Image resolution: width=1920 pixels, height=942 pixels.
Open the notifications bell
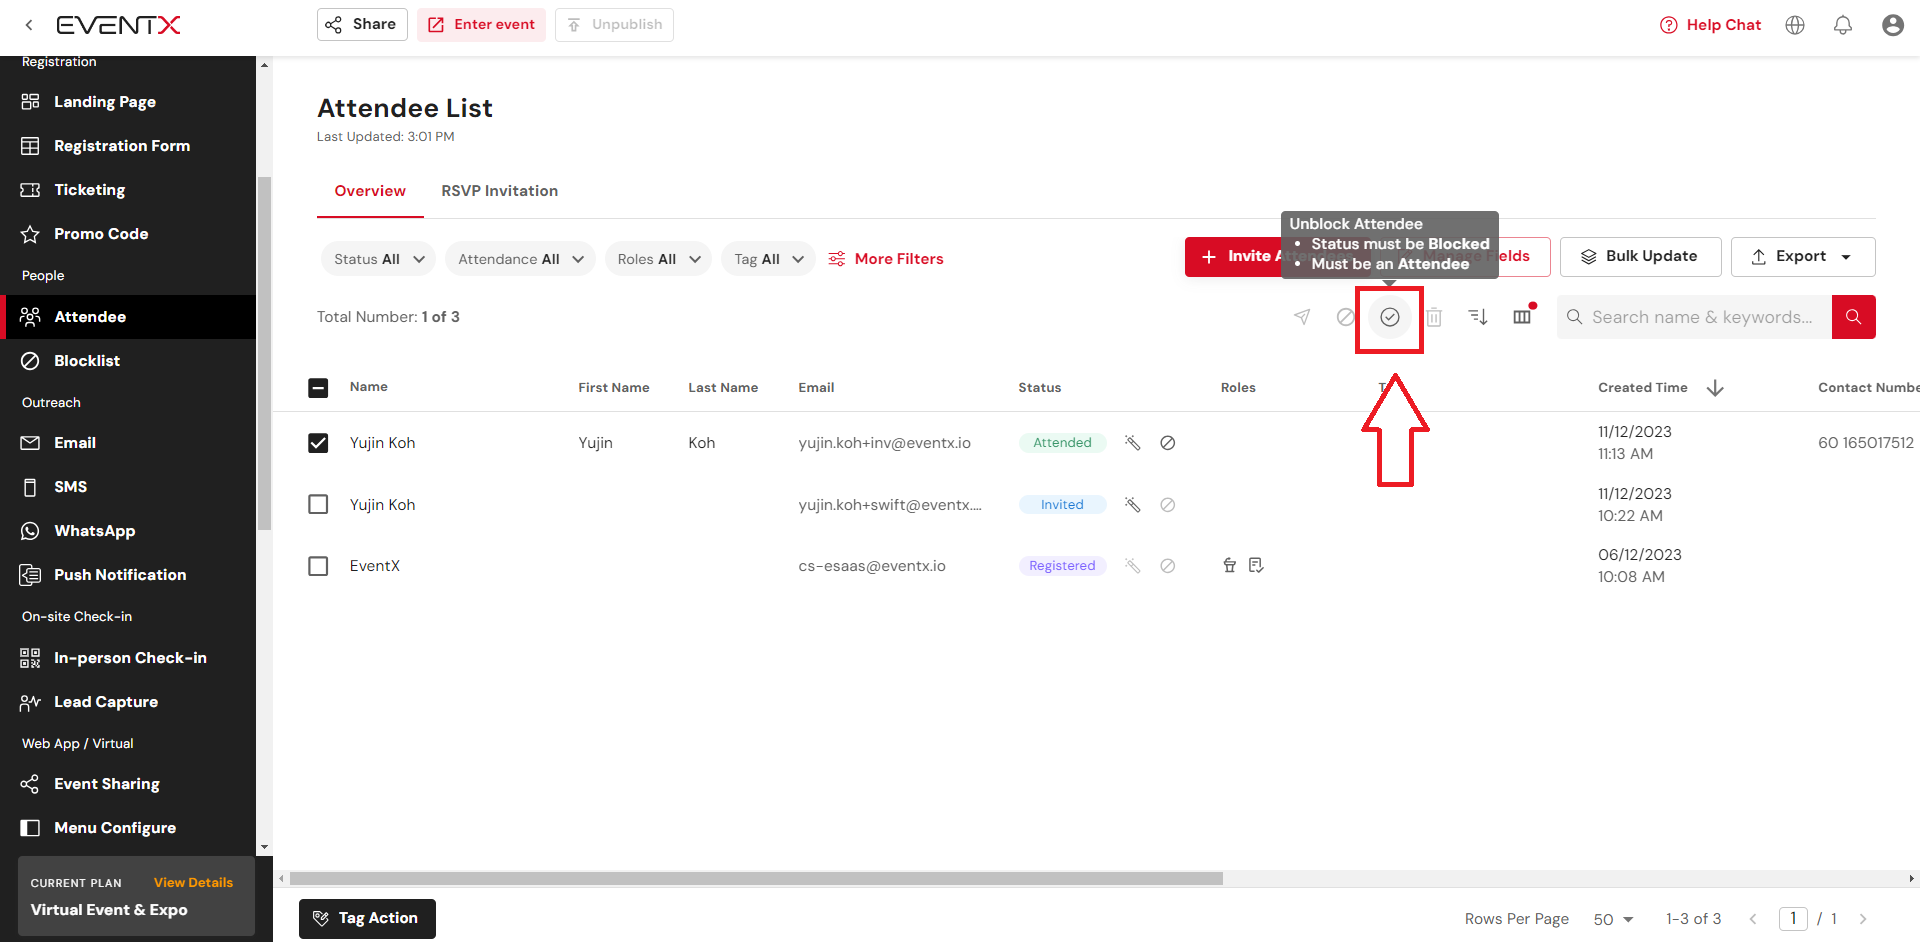pyautogui.click(x=1842, y=25)
